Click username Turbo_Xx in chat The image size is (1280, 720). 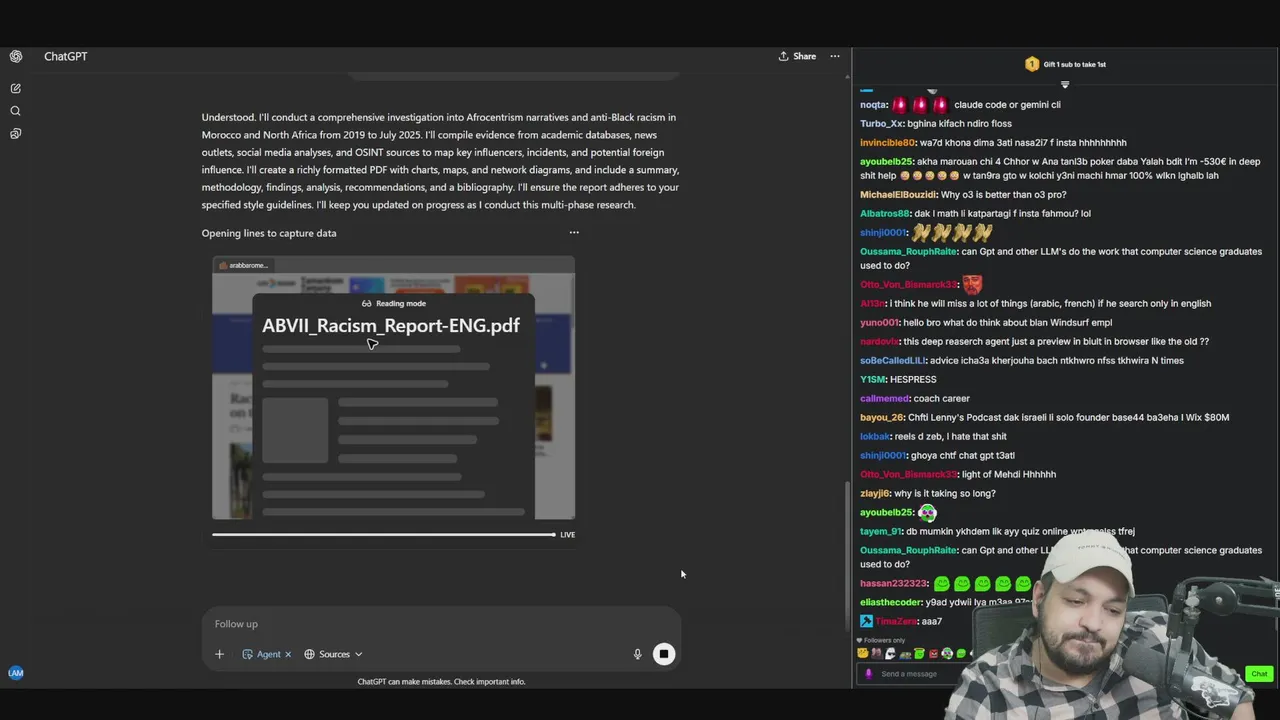coord(881,123)
